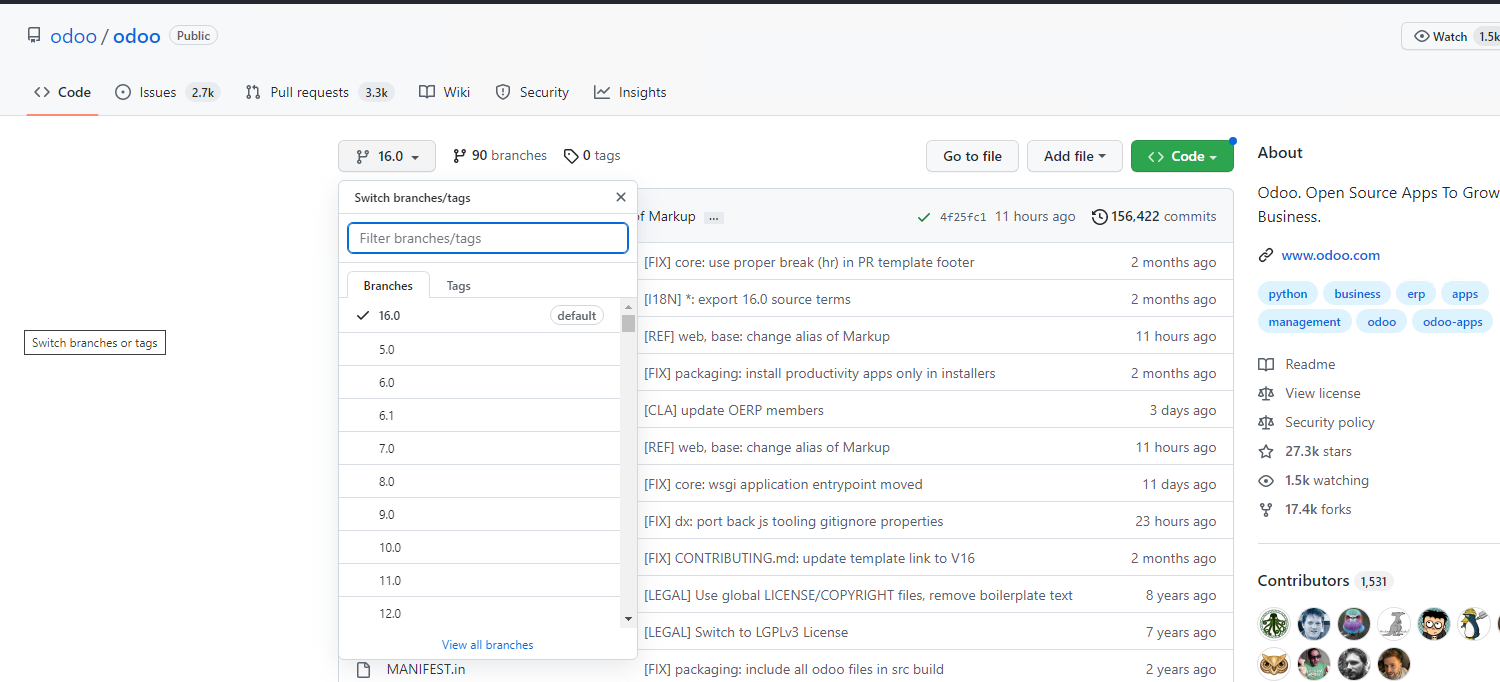Click the owl contributor avatar
Image resolution: width=1500 pixels, height=682 pixels.
click(x=1274, y=664)
